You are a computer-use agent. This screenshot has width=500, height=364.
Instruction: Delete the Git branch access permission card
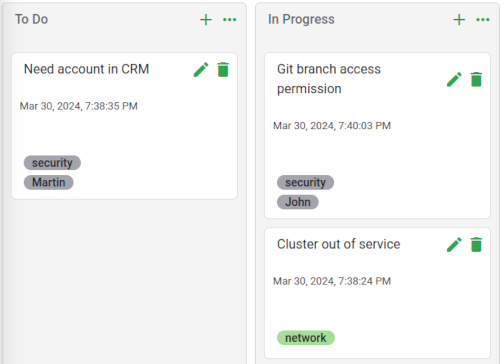(x=476, y=79)
